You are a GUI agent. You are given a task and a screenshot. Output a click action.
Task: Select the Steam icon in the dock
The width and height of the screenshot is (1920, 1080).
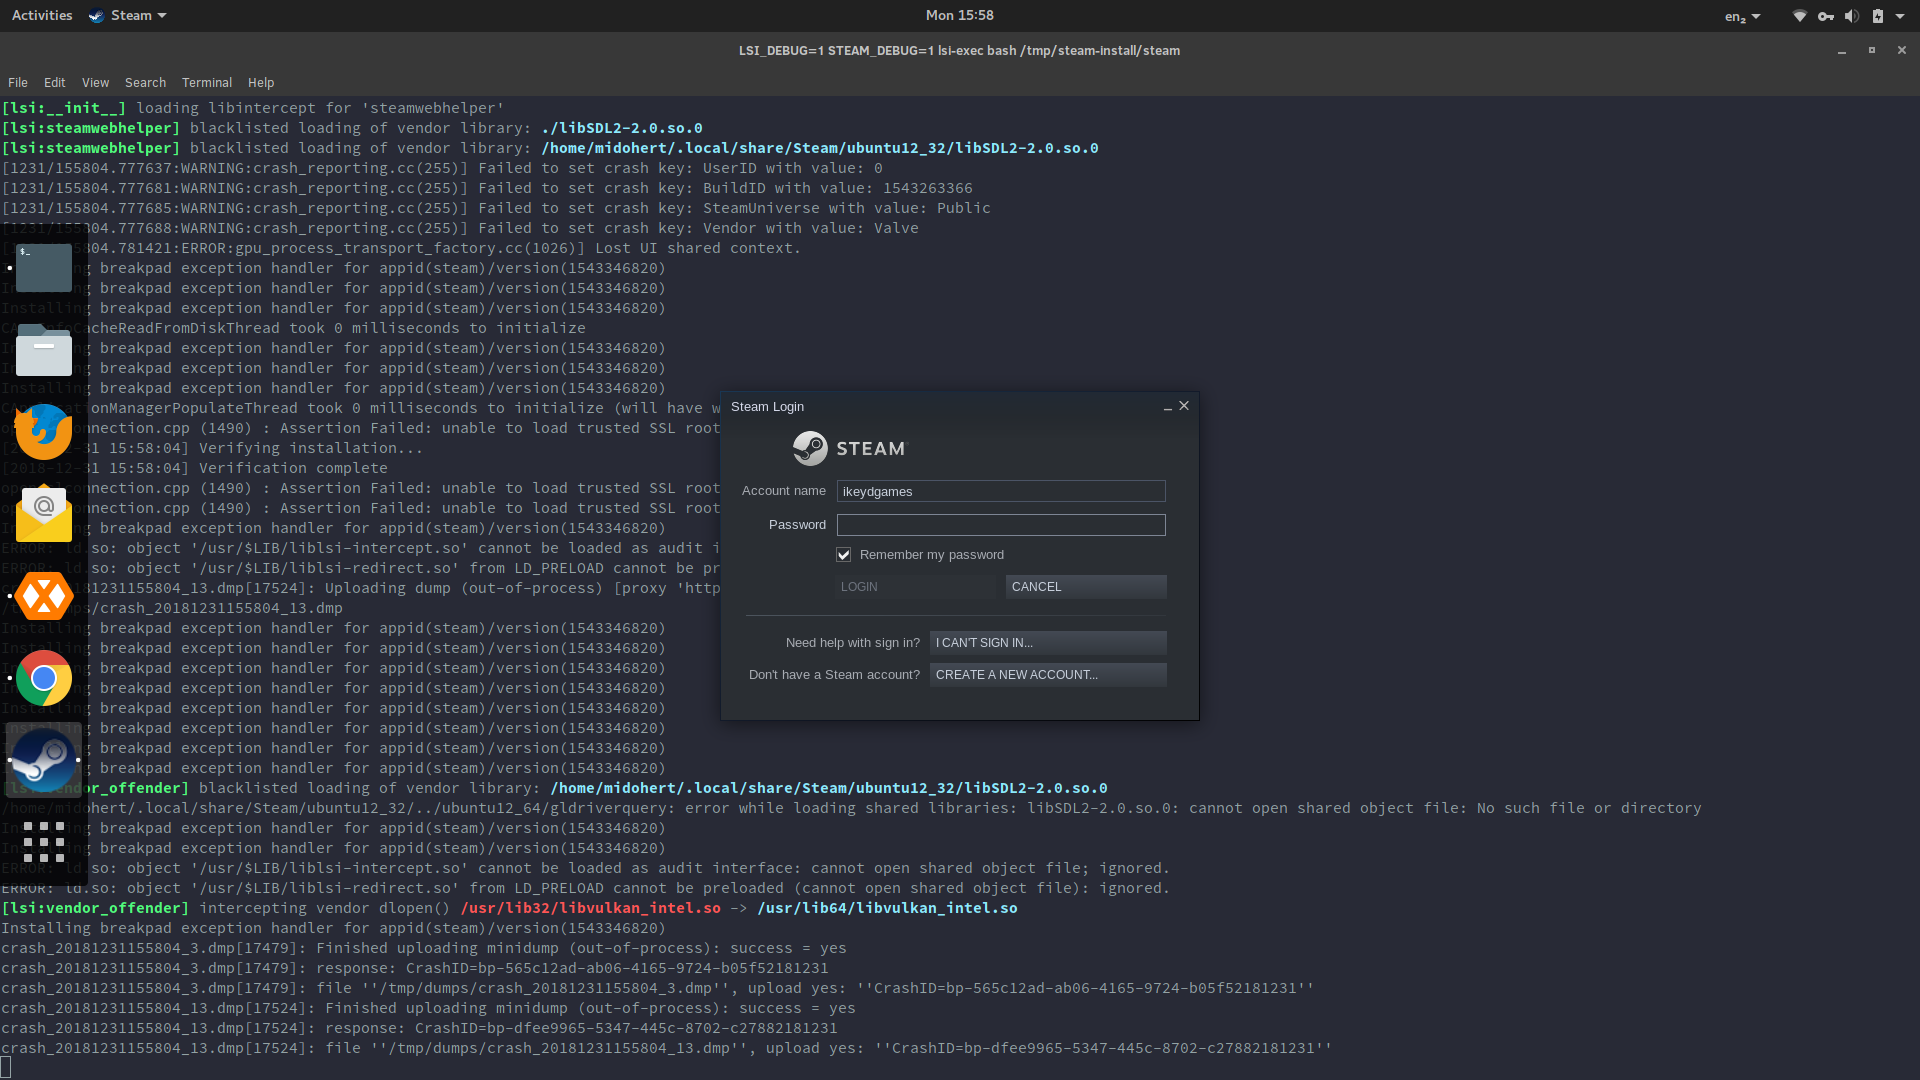click(x=43, y=760)
